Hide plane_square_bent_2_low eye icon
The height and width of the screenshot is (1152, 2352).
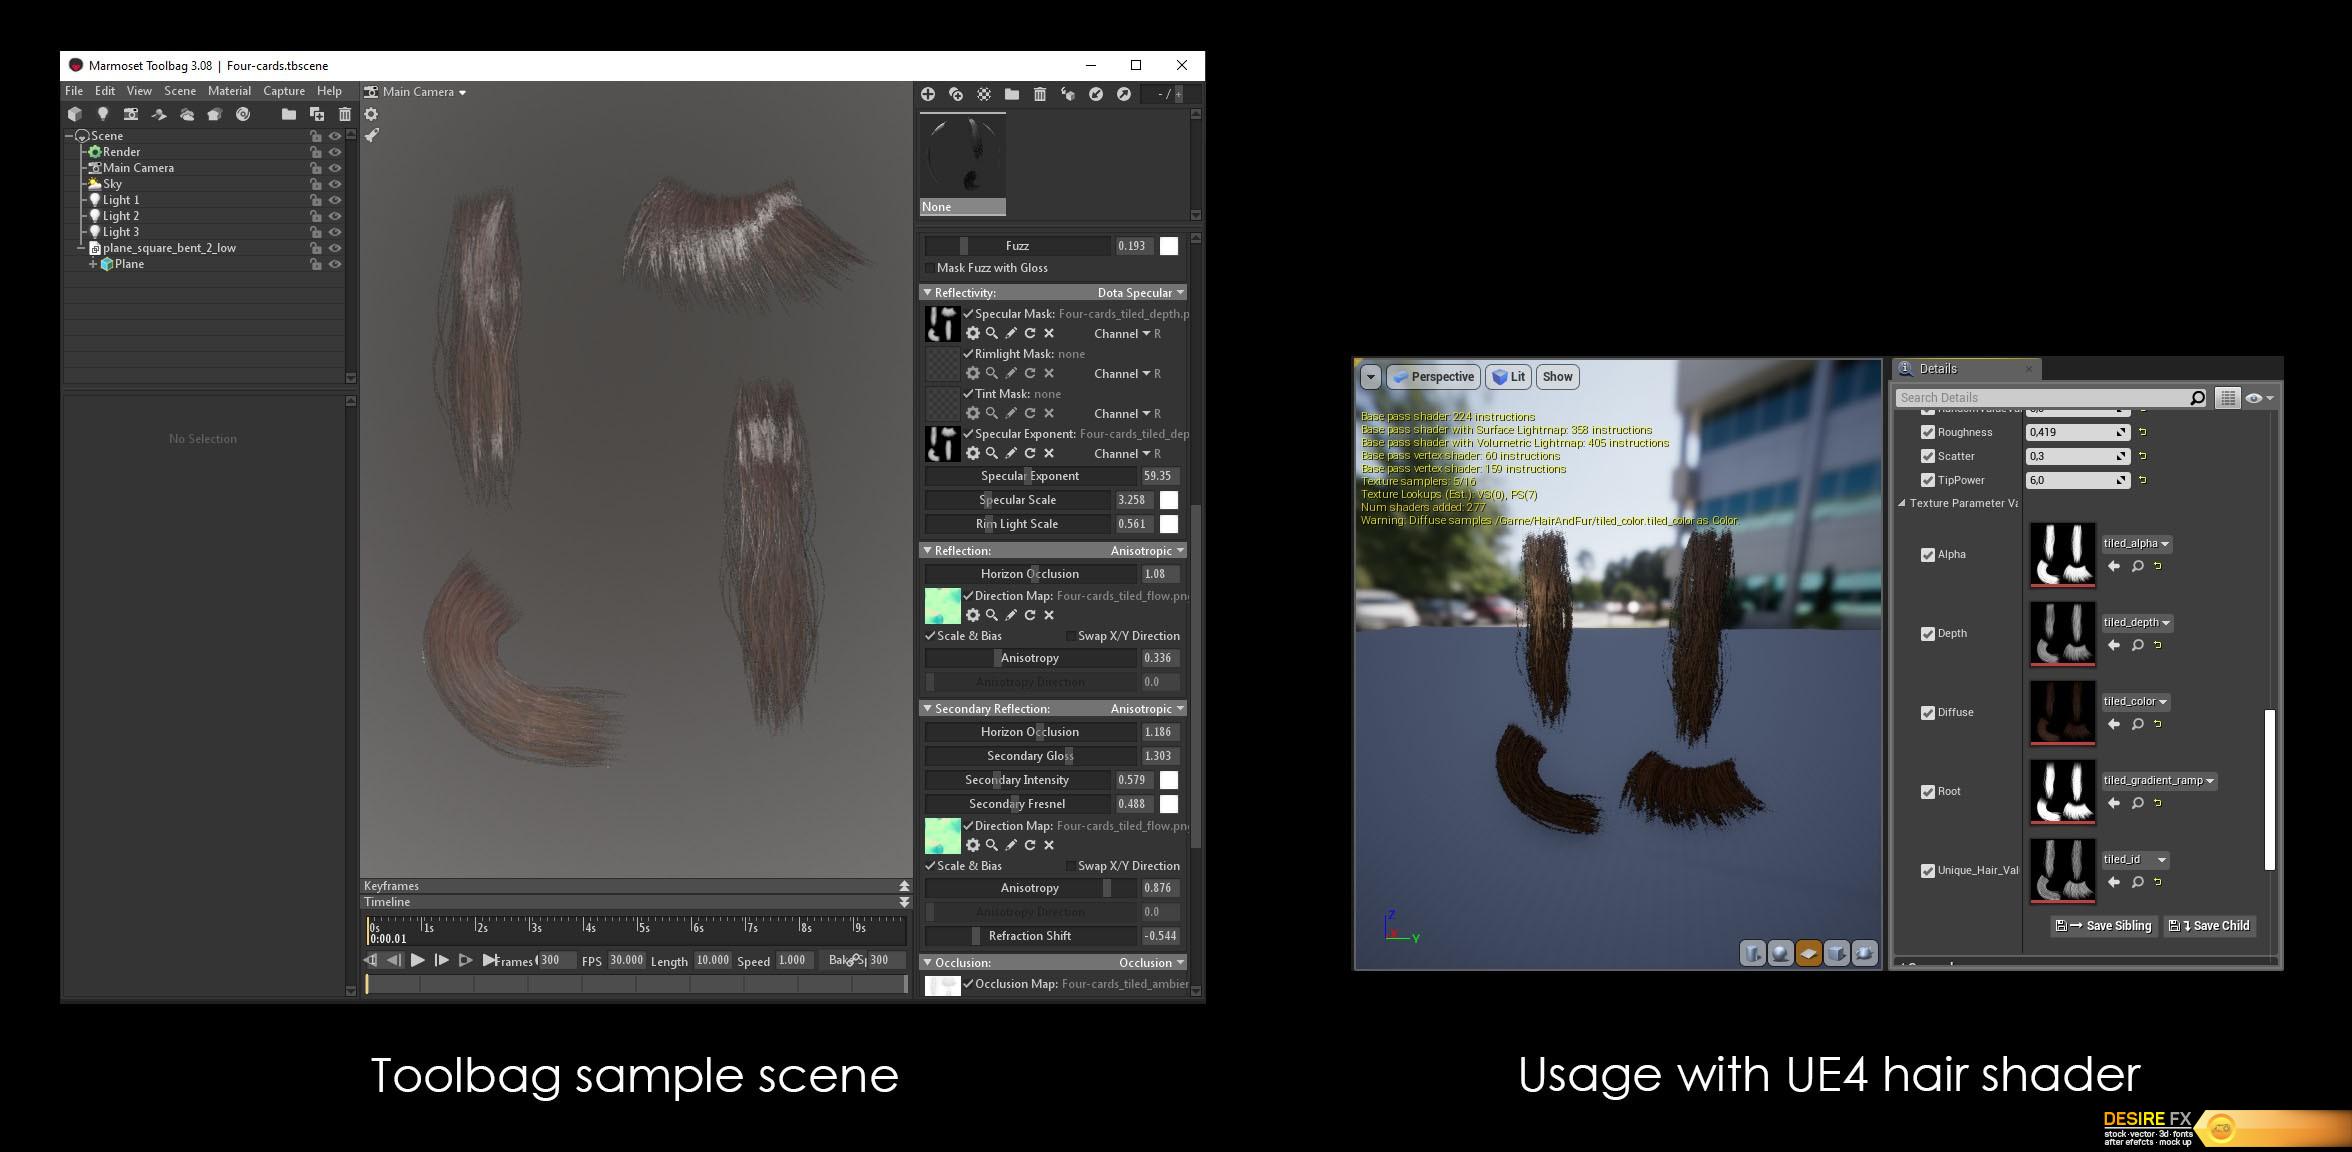[335, 248]
